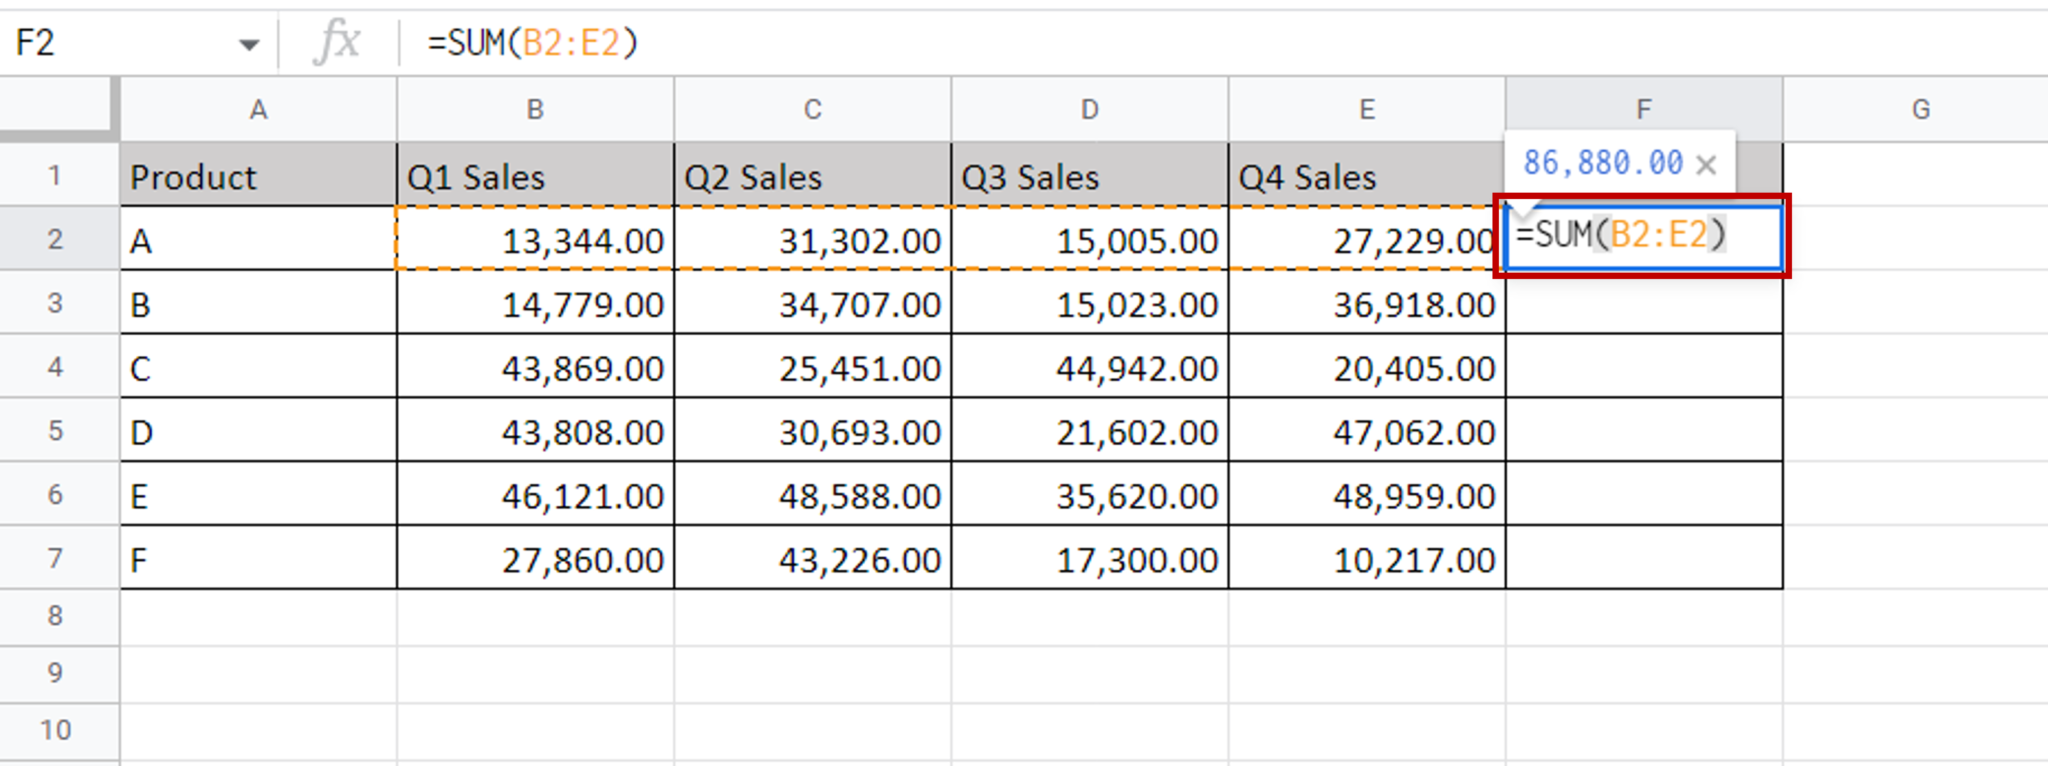Screen dimensions: 2048x766
Task: Click cell with 48,588.00
Action: pos(812,495)
